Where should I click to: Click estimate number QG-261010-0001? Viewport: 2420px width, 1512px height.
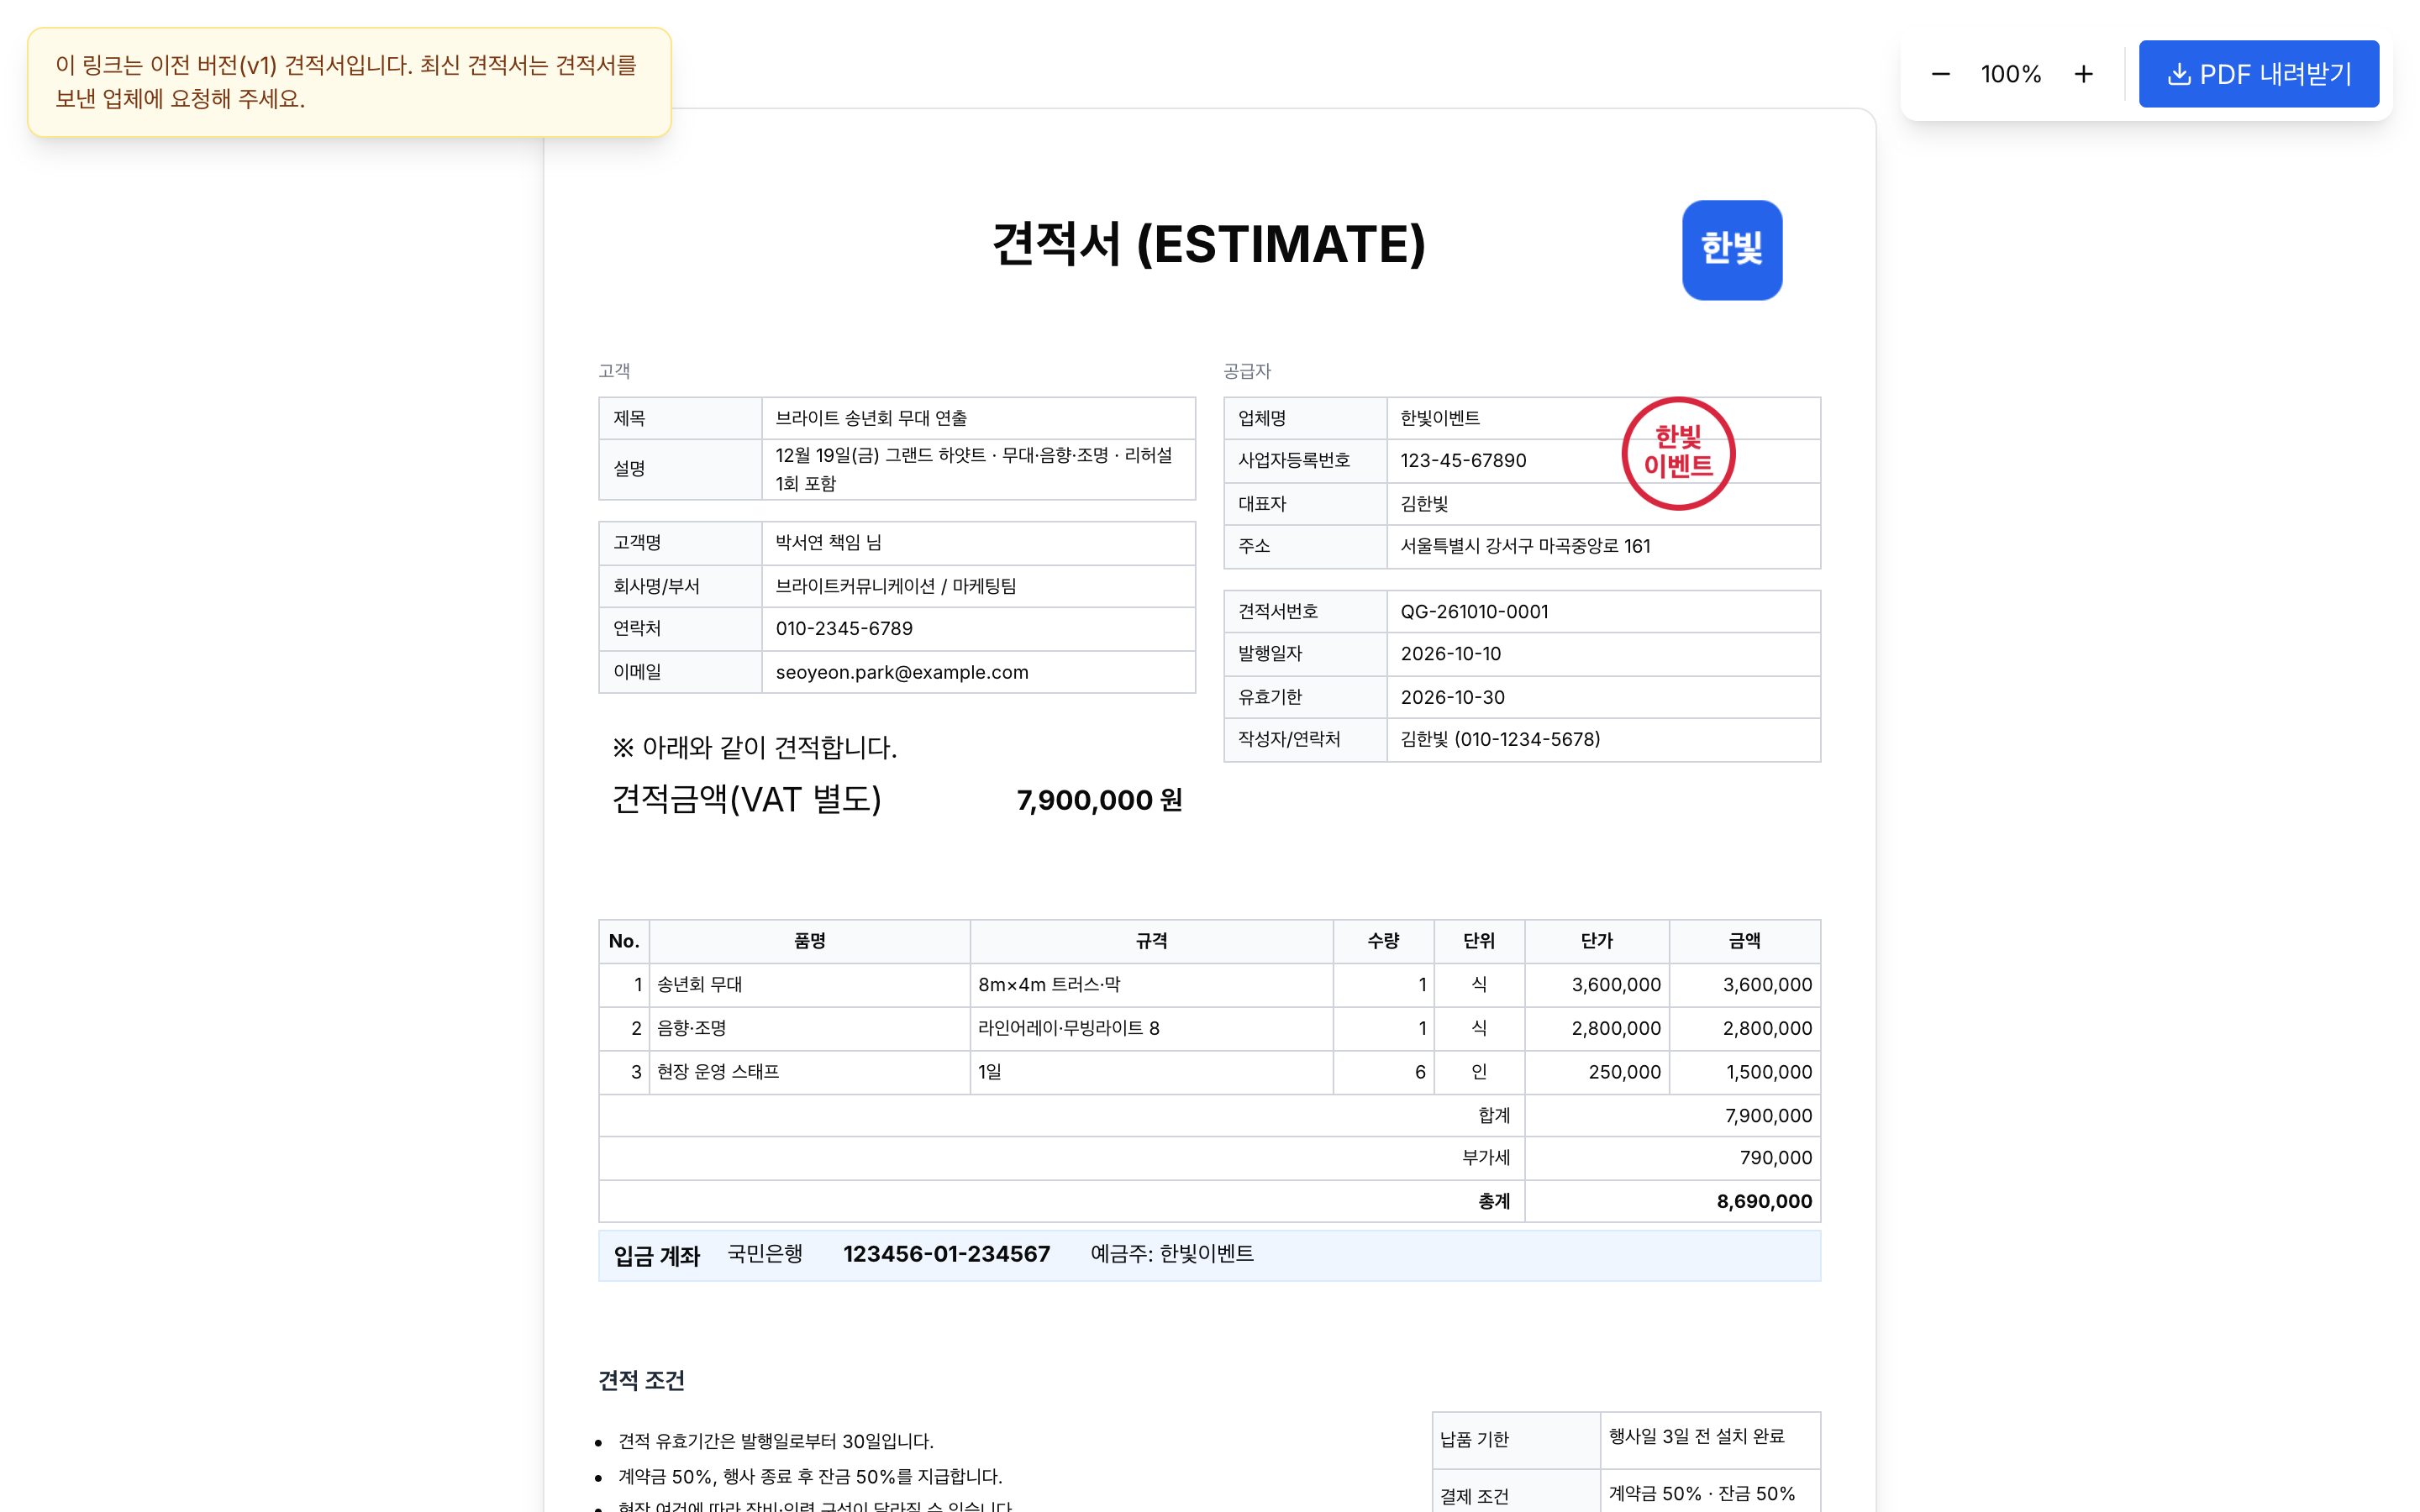point(1474,612)
